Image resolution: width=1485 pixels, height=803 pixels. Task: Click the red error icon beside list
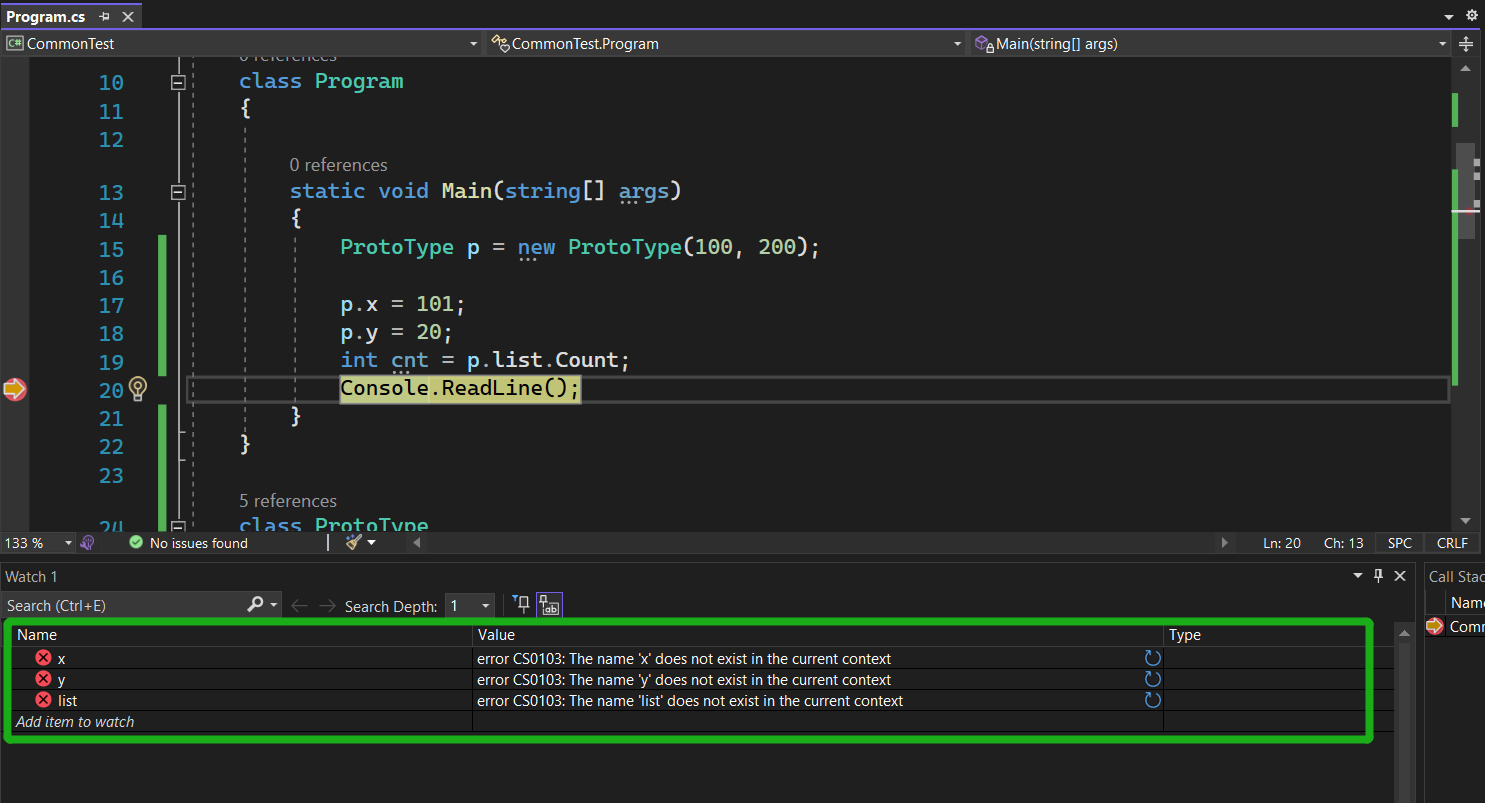44,700
